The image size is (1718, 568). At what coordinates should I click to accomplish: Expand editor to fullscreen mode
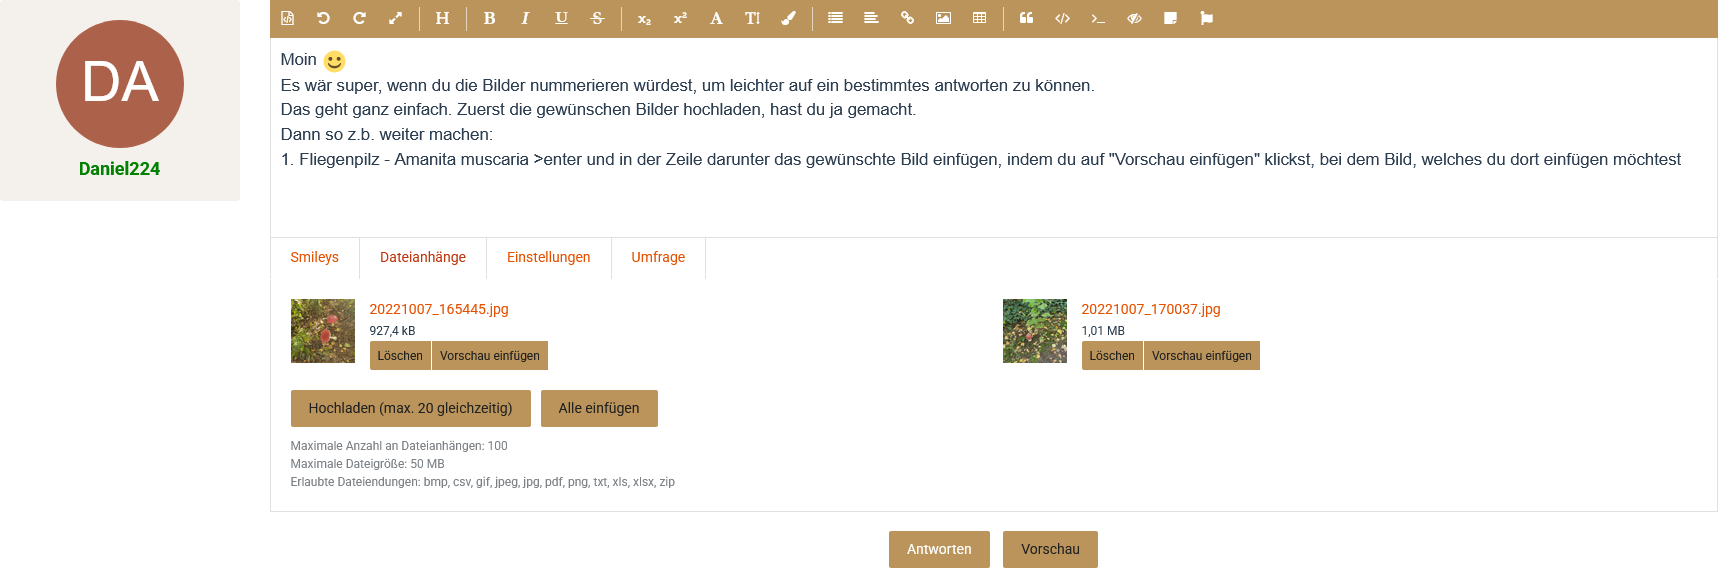[x=395, y=18]
